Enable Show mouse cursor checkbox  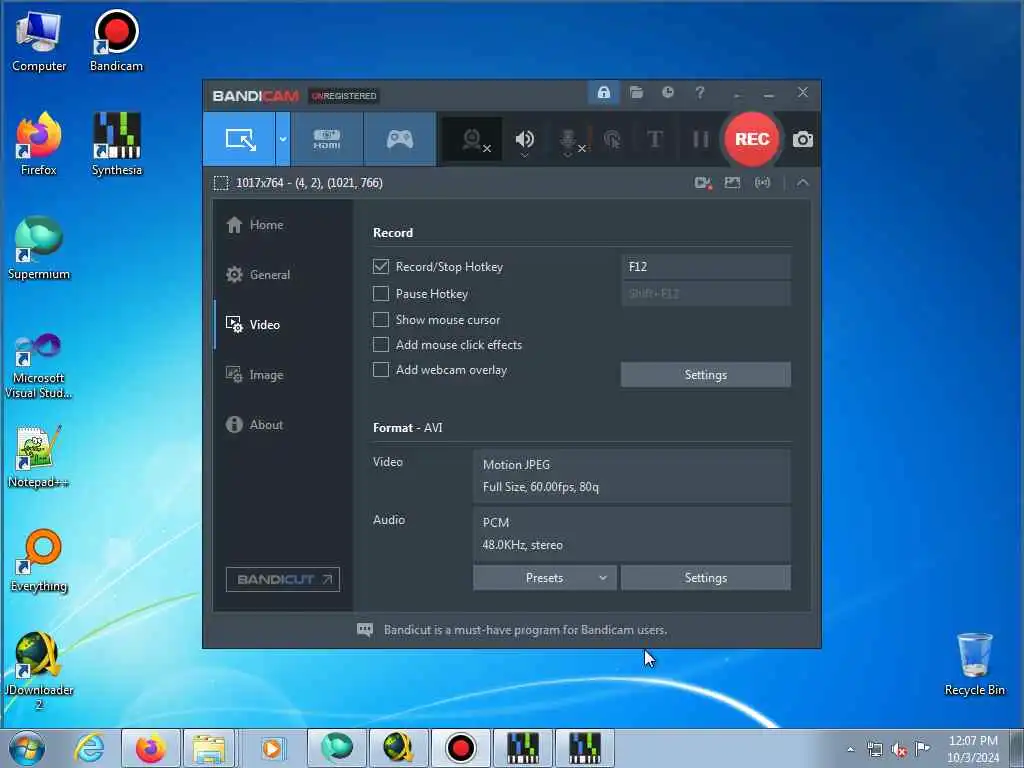pos(381,319)
